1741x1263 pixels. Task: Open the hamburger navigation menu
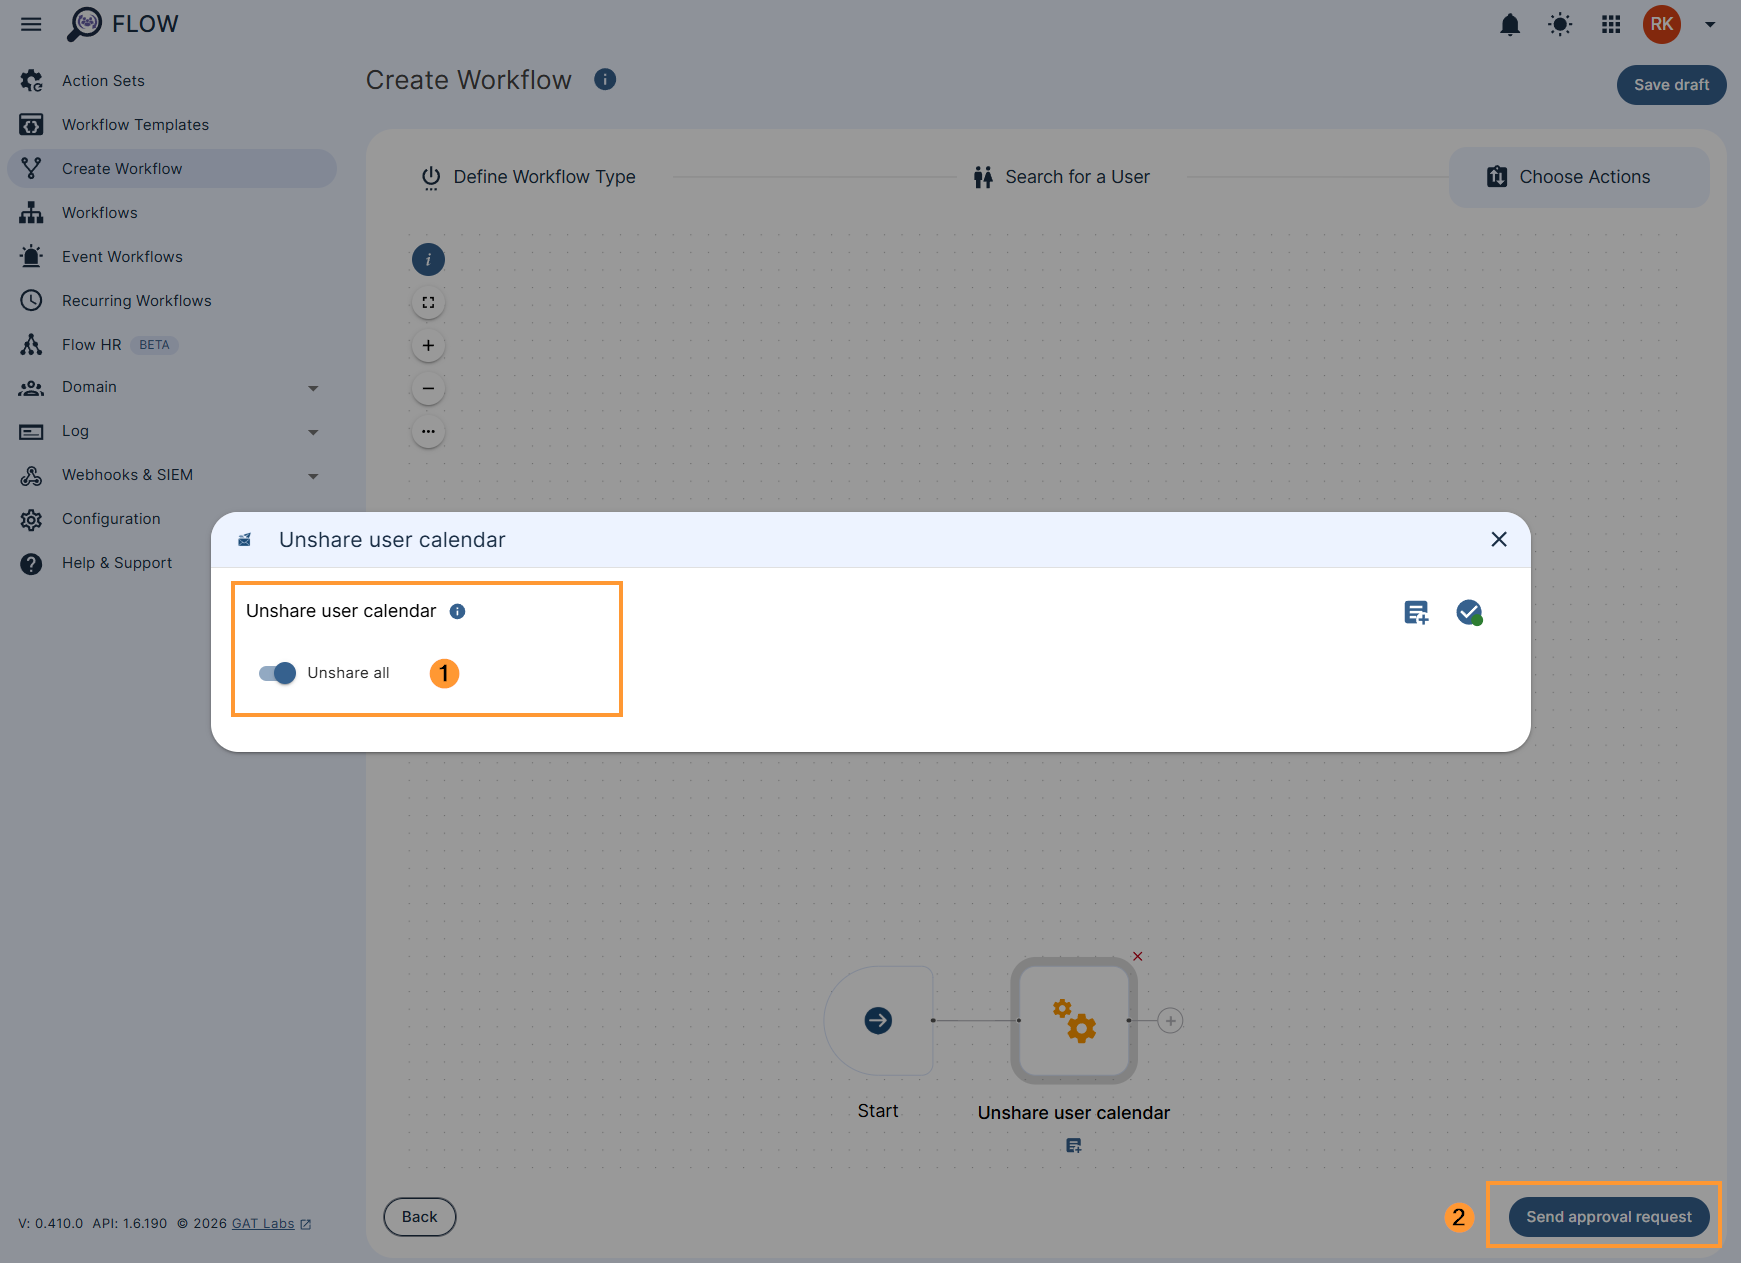[30, 24]
